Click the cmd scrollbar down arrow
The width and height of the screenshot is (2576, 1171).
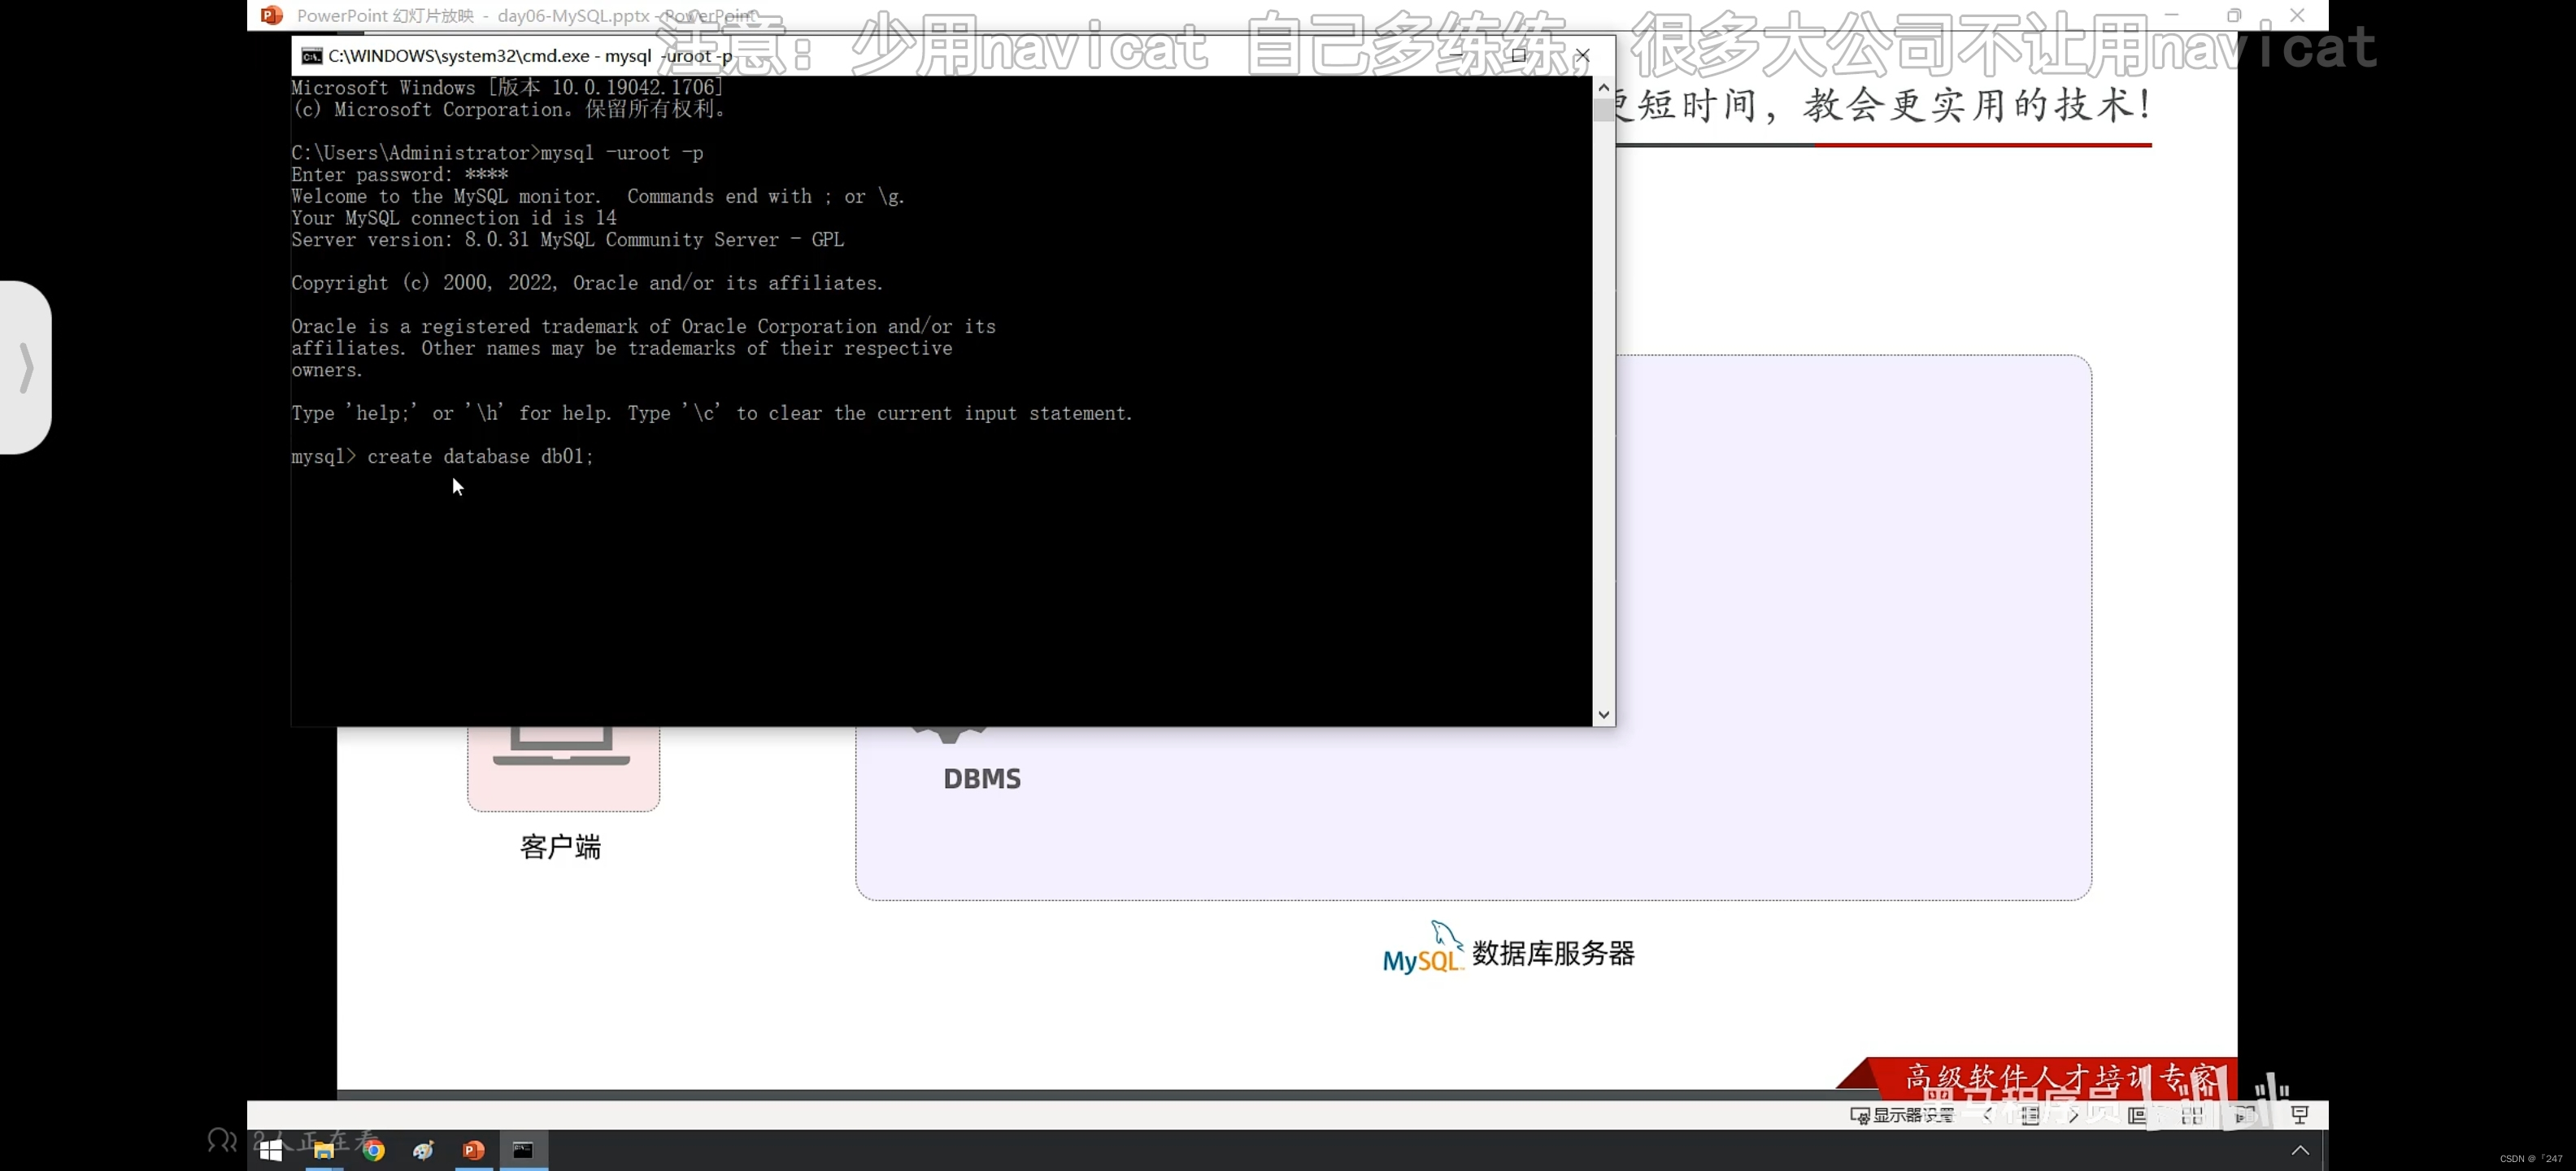click(x=1604, y=715)
